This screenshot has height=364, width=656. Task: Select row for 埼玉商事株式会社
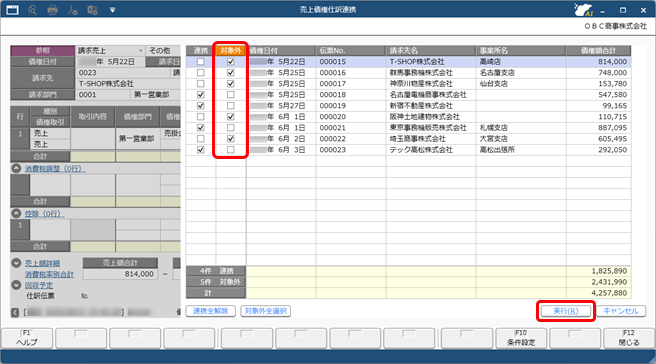(409, 138)
